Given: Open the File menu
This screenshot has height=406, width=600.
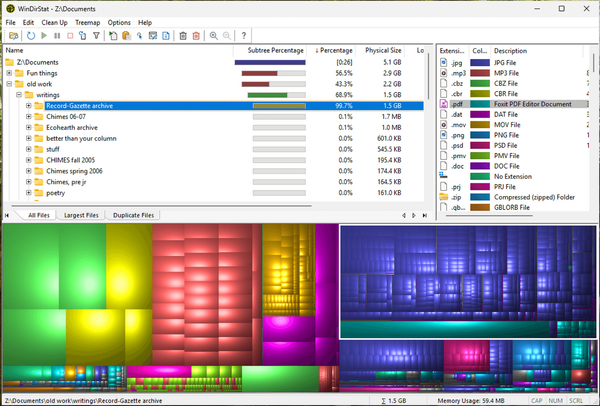Looking at the screenshot, I should click(x=10, y=23).
